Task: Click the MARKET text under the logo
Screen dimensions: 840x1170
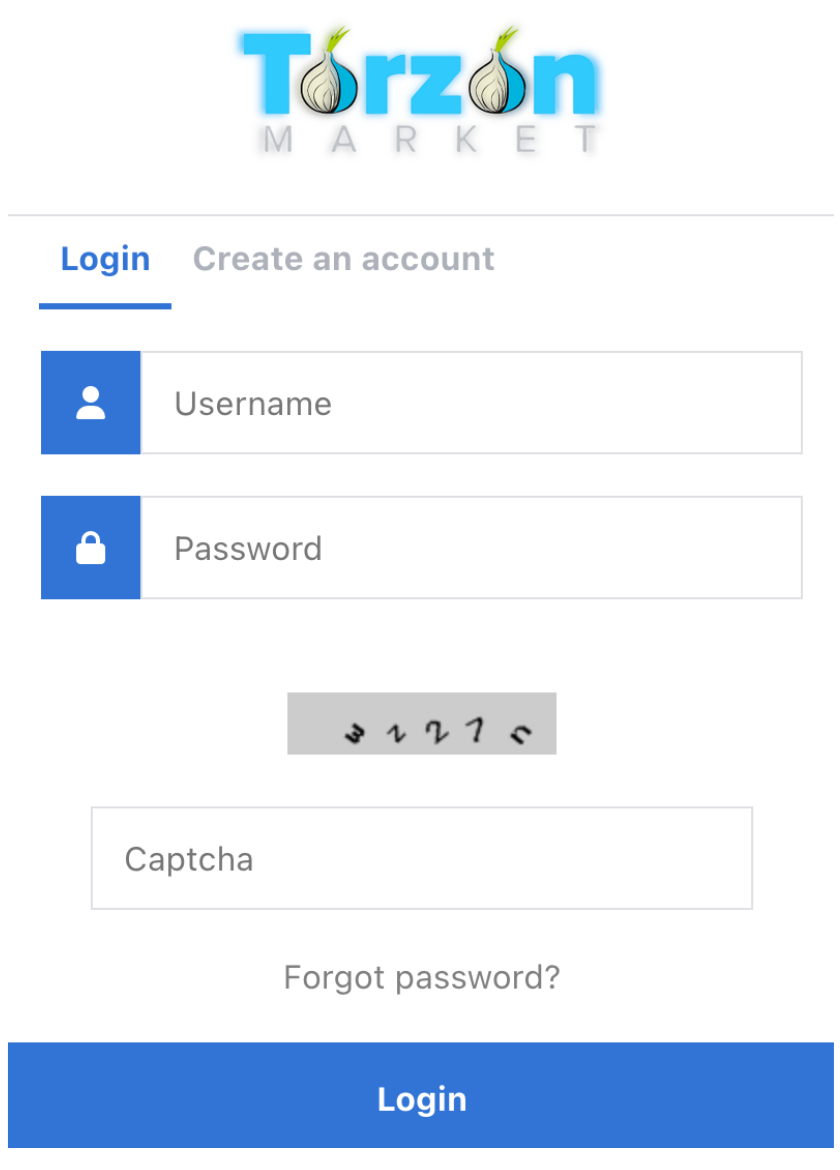Action: [421, 140]
